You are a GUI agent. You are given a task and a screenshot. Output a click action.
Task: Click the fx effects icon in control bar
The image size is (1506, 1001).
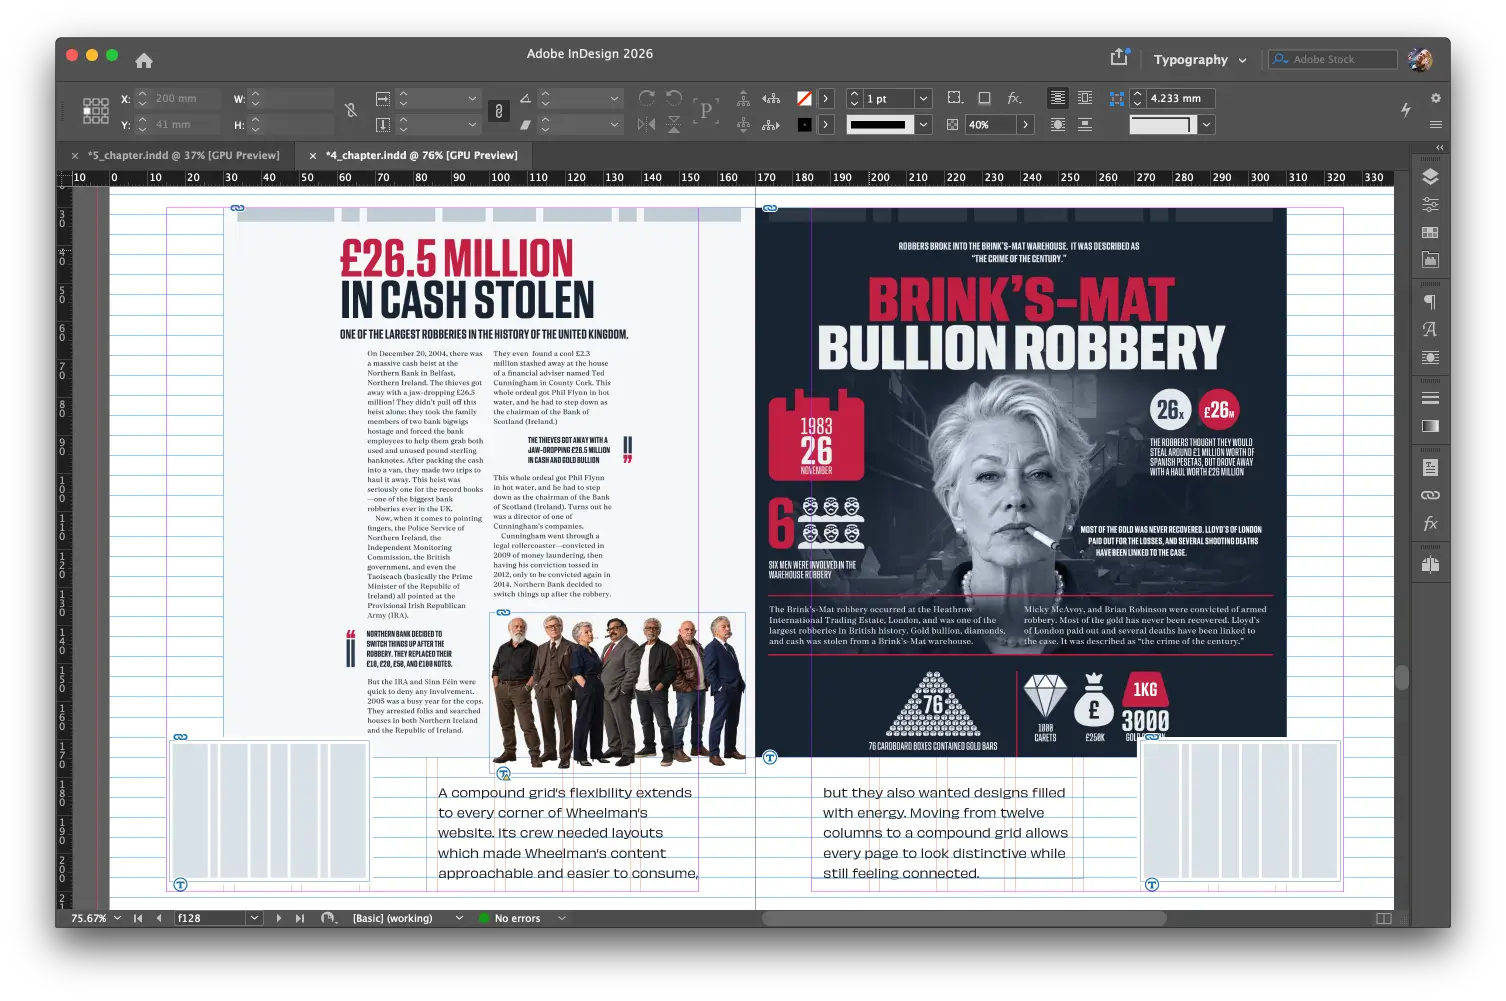click(1014, 98)
